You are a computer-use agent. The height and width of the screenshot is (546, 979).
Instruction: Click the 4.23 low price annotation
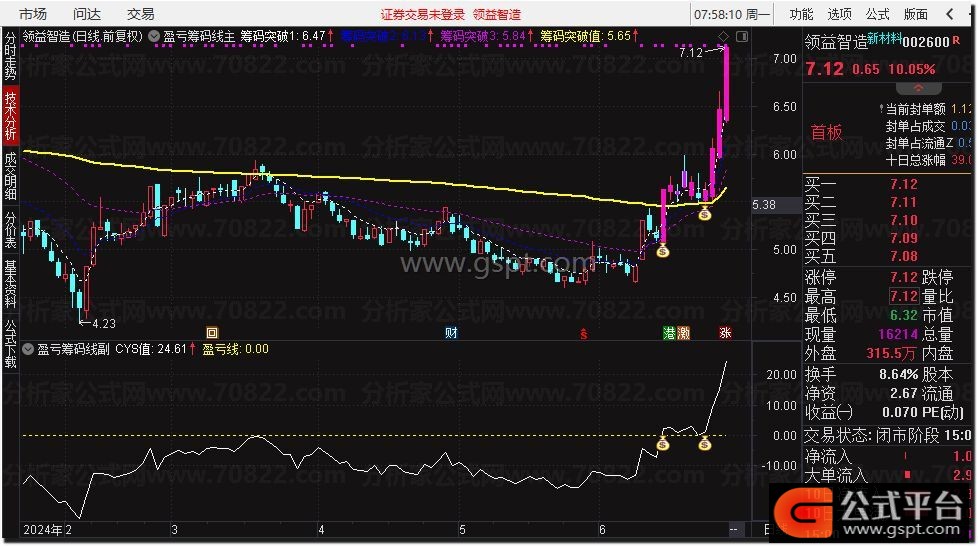(104, 324)
